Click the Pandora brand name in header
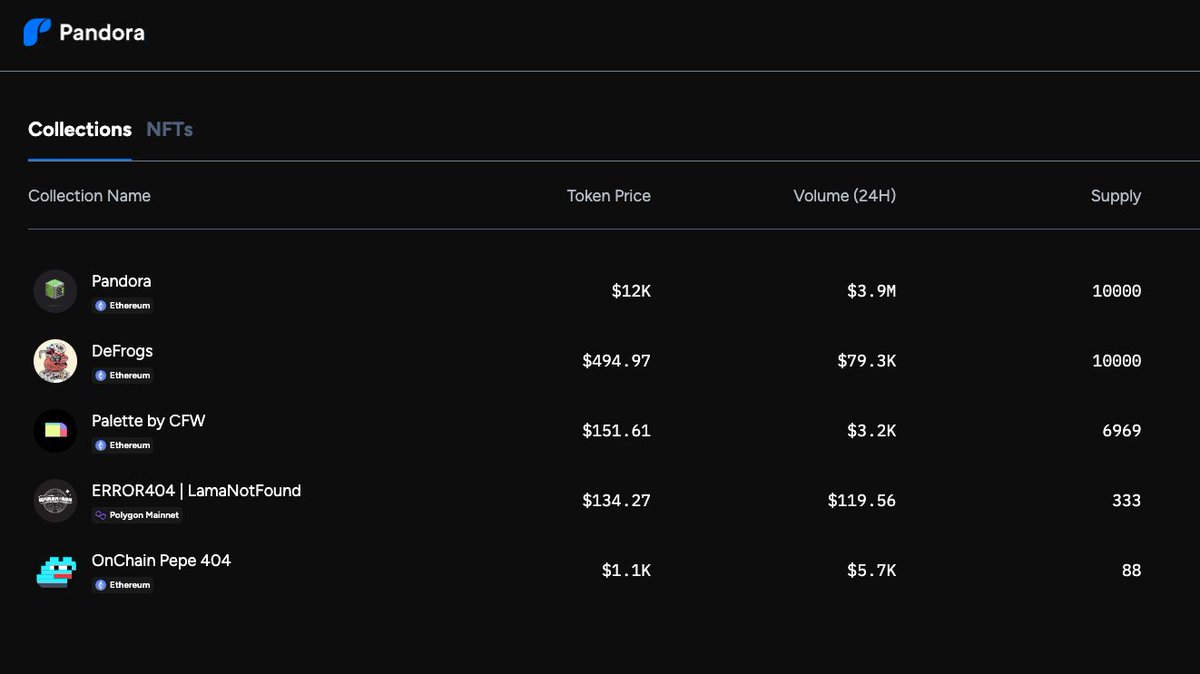Screen dimensions: 1200x674 tap(102, 32)
